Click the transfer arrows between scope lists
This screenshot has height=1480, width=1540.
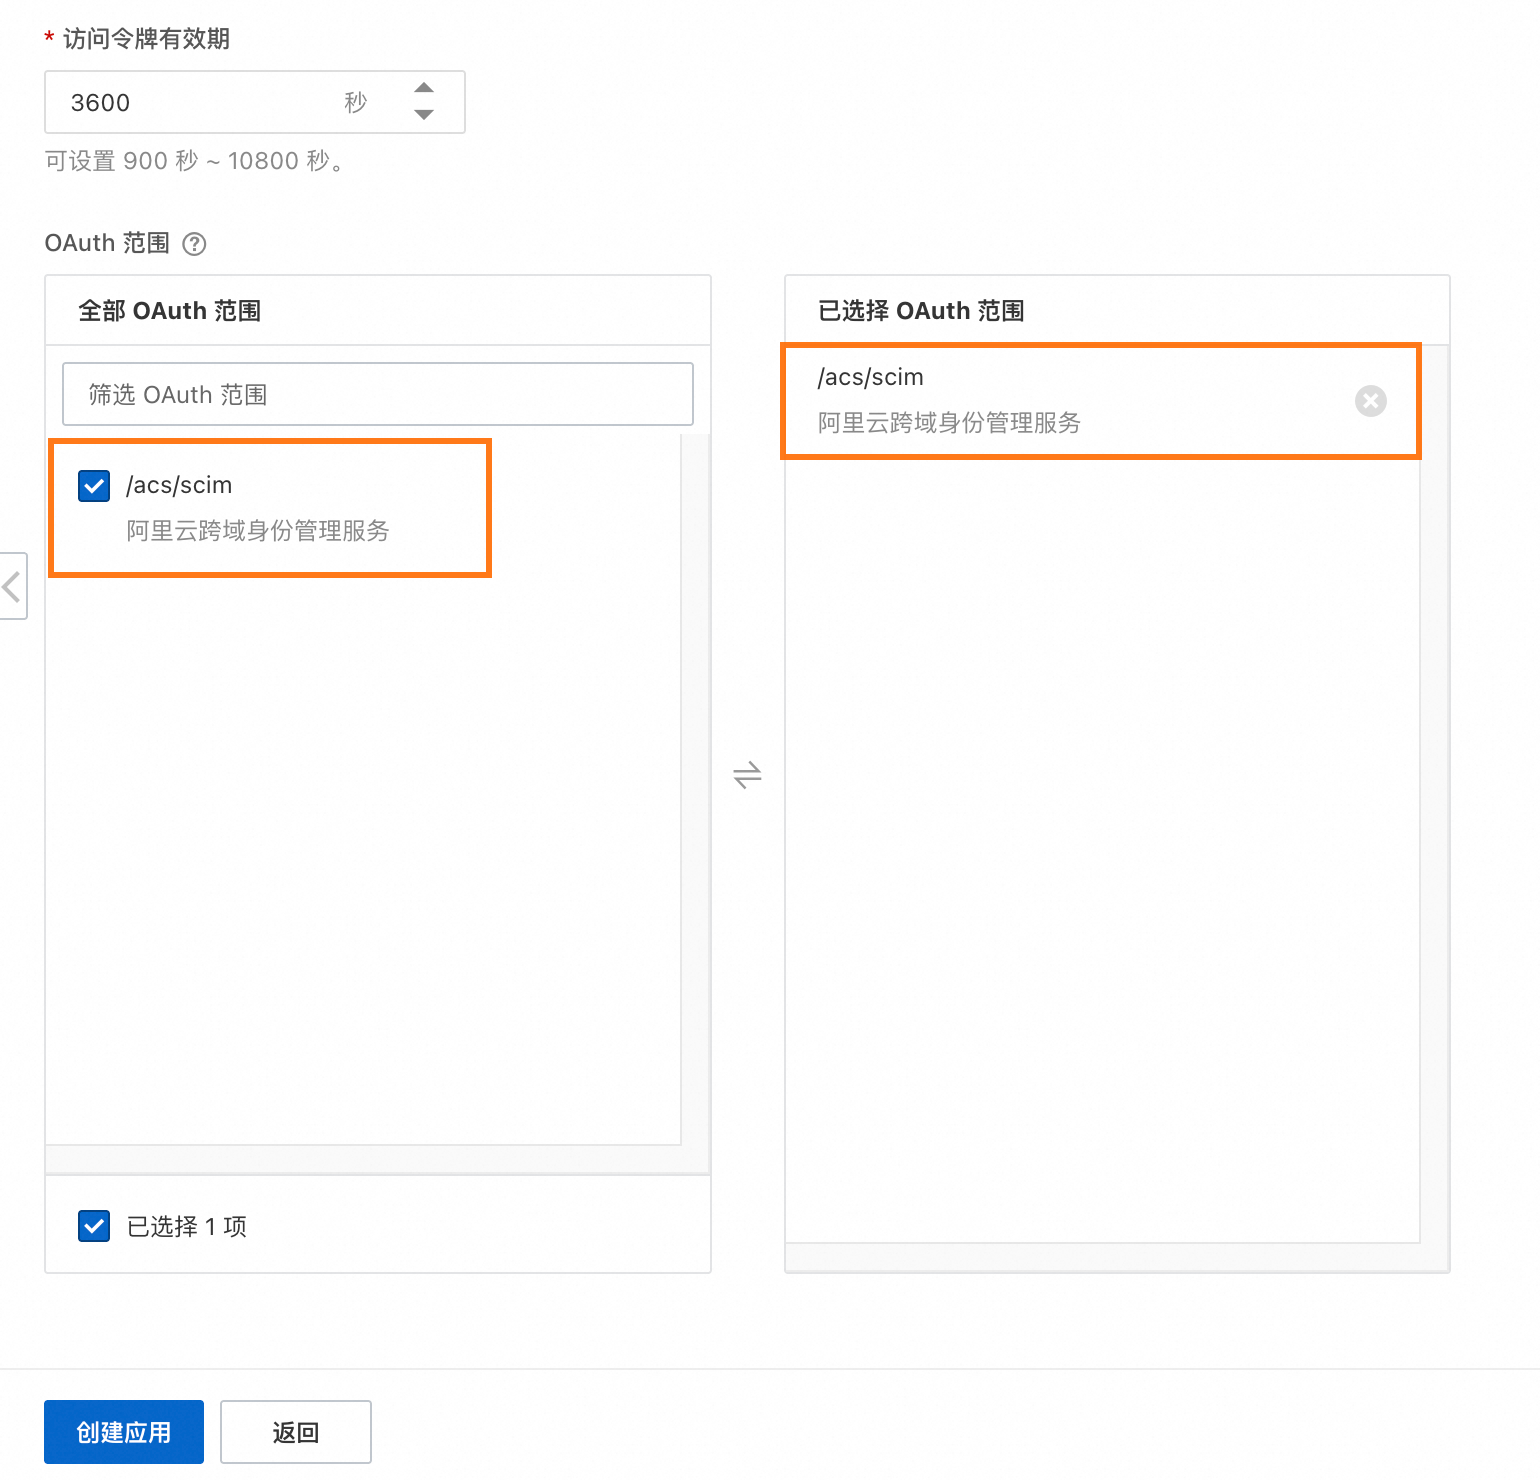747,775
